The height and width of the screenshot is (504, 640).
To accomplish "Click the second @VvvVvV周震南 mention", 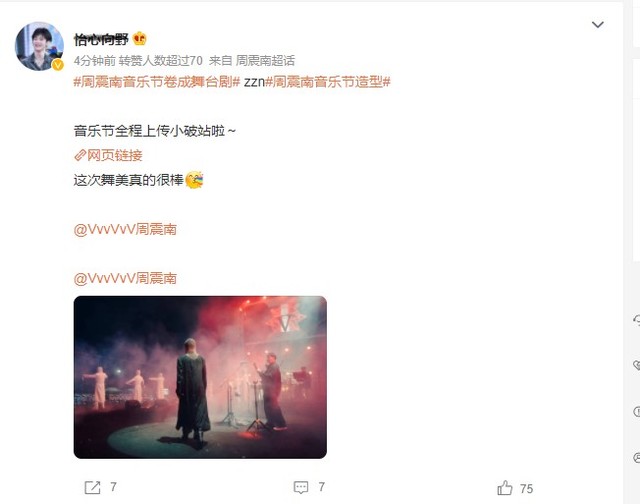I will pyautogui.click(x=125, y=278).
